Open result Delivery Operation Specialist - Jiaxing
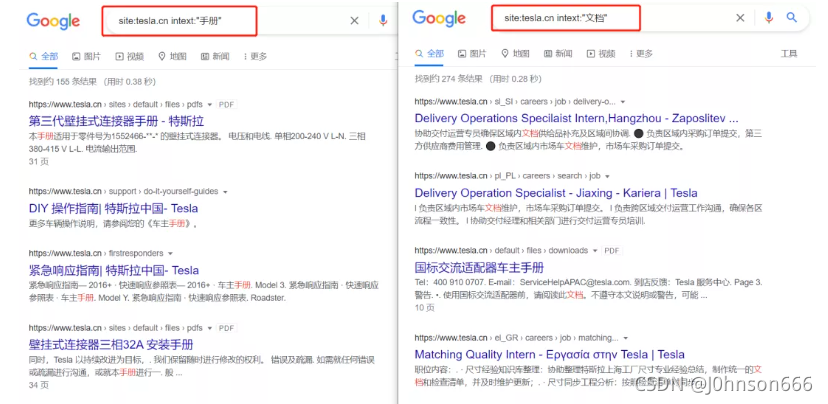 tap(556, 193)
